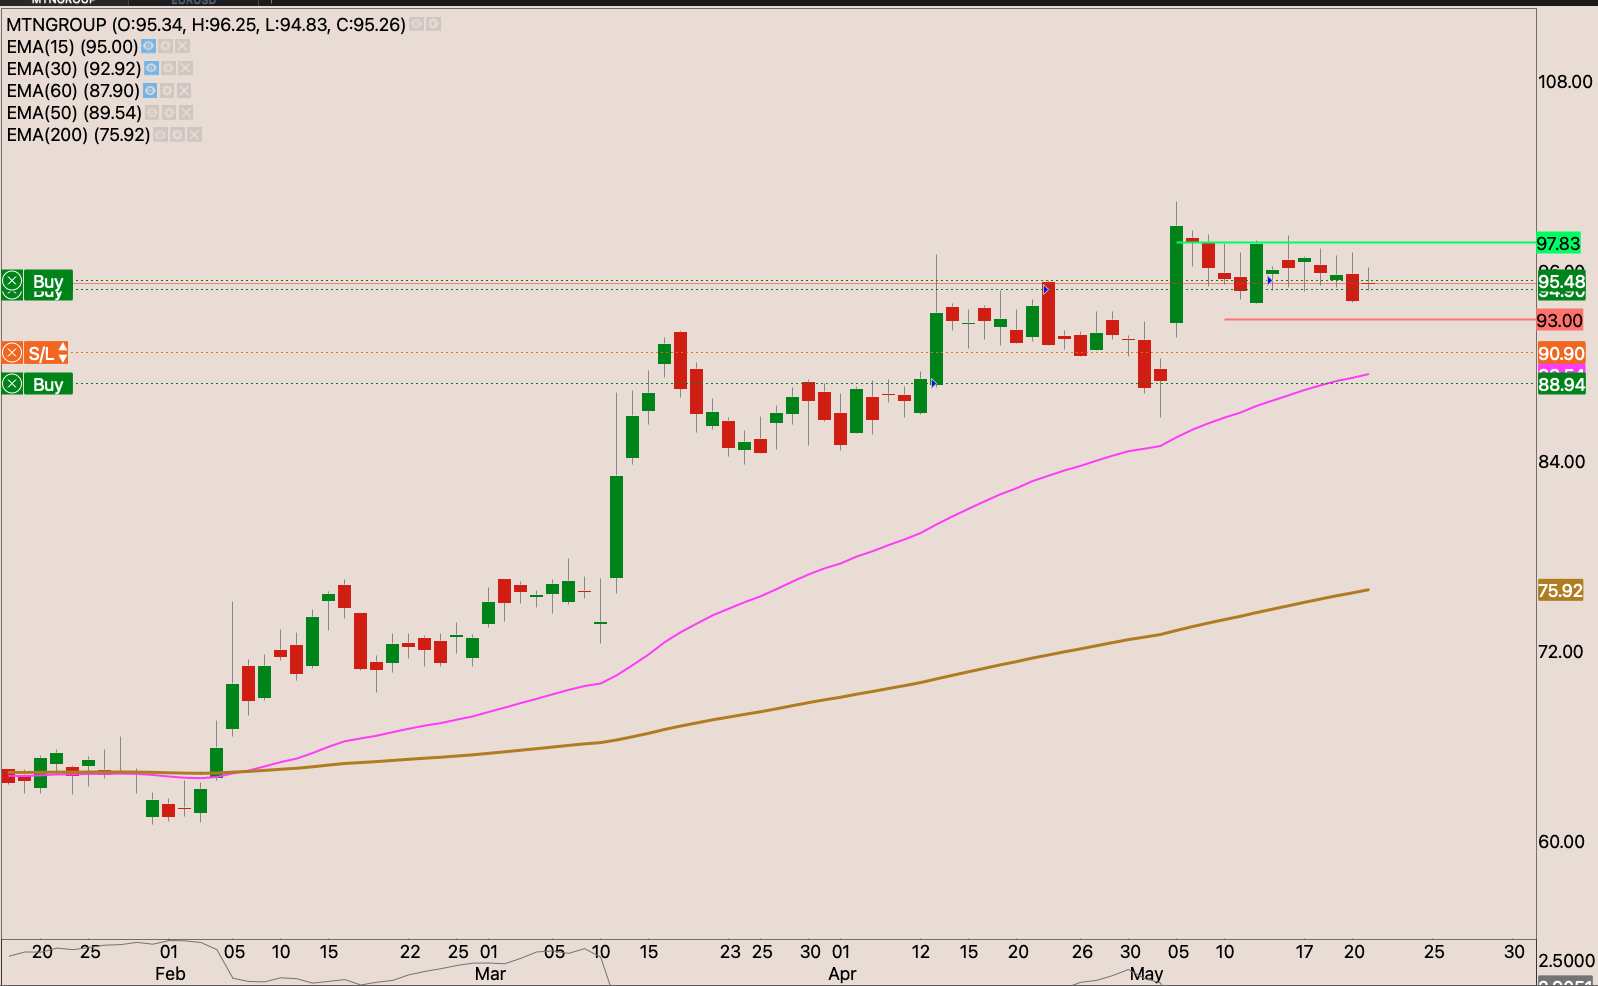Cancel the Buy order at 88.94

pyautogui.click(x=12, y=384)
